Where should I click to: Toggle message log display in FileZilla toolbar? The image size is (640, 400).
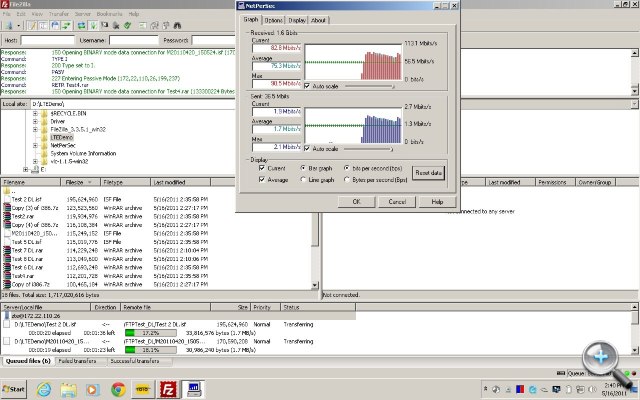[x=32, y=25]
